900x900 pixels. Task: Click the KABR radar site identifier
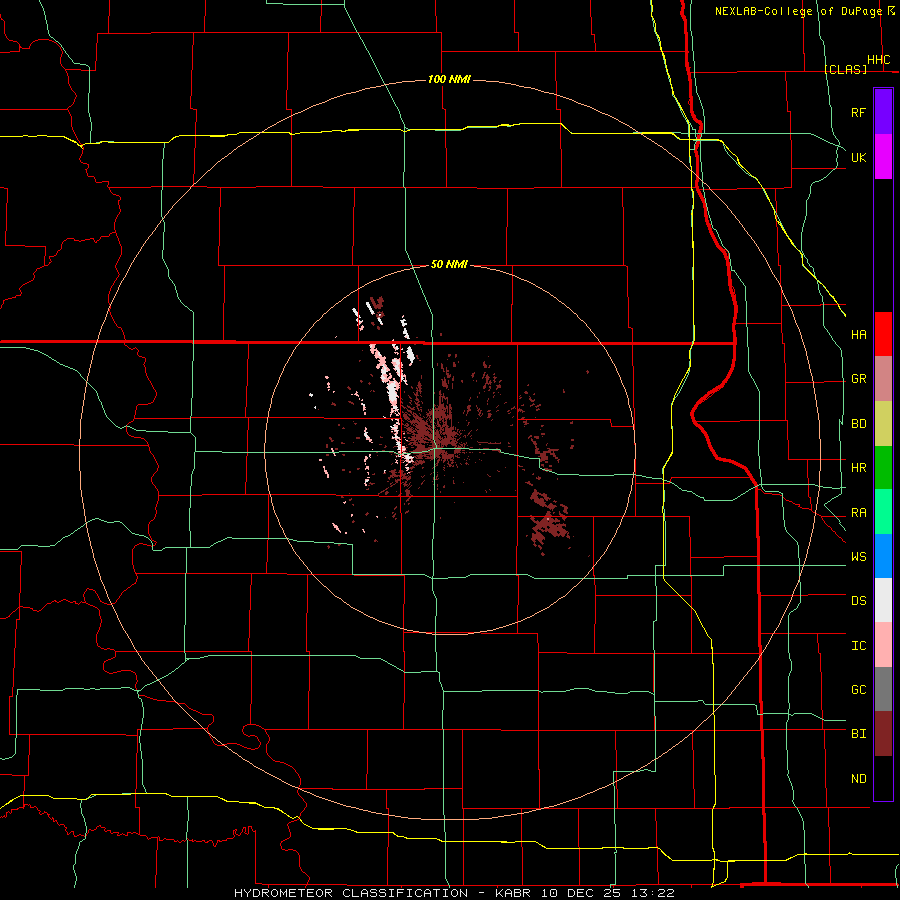coord(513,893)
